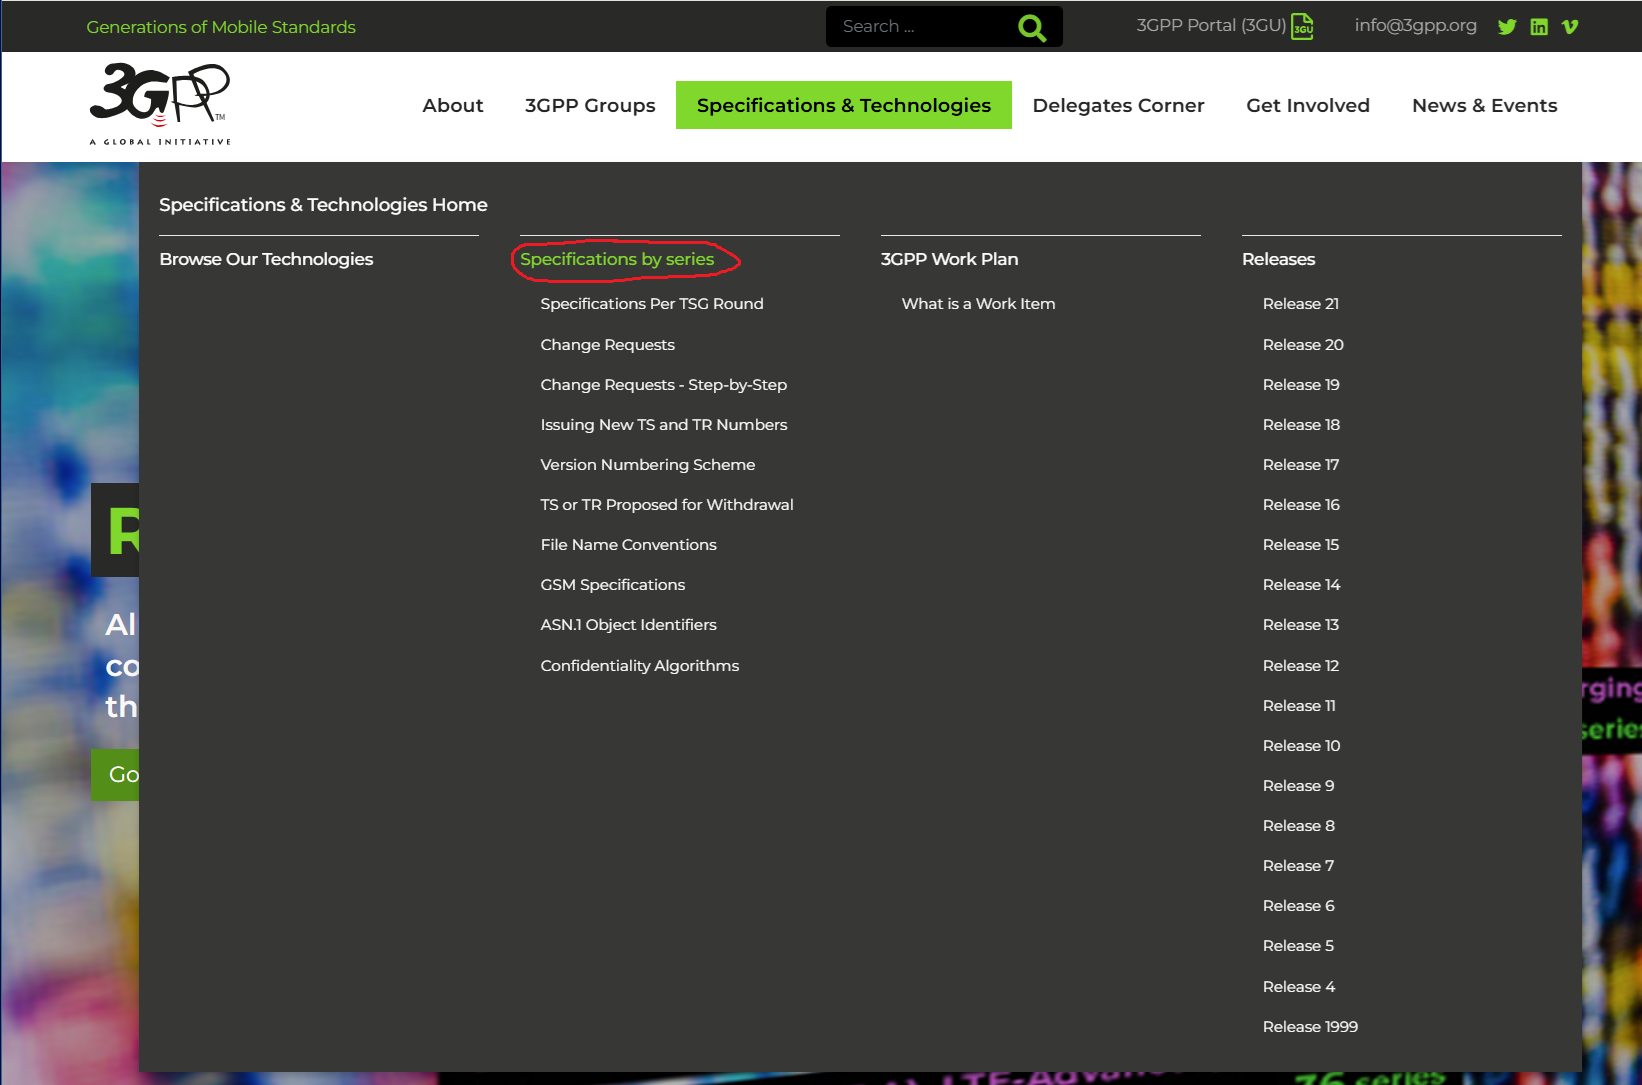Open What is a Work Item
This screenshot has width=1642, height=1085.
(978, 304)
